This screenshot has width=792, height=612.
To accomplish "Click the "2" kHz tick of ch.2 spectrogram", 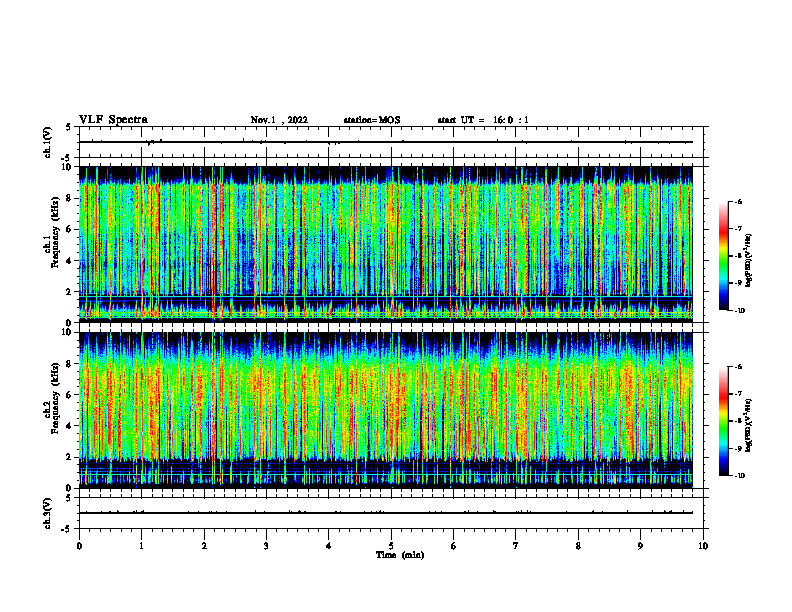I will point(70,457).
